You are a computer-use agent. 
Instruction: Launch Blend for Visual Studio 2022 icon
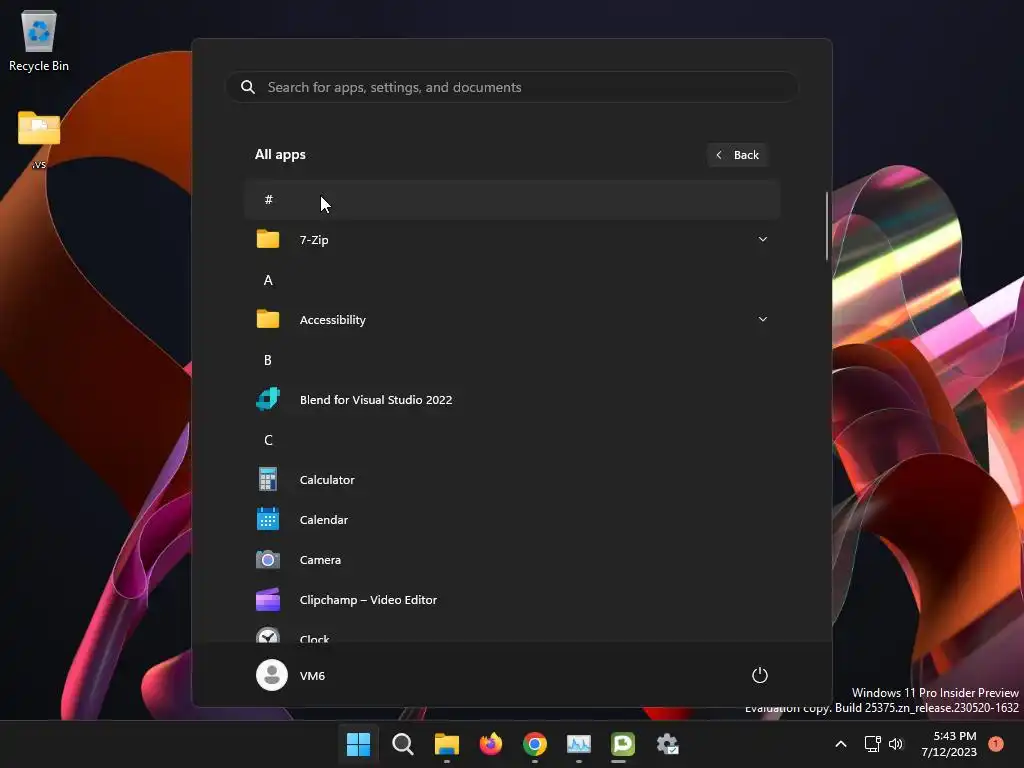(x=268, y=399)
